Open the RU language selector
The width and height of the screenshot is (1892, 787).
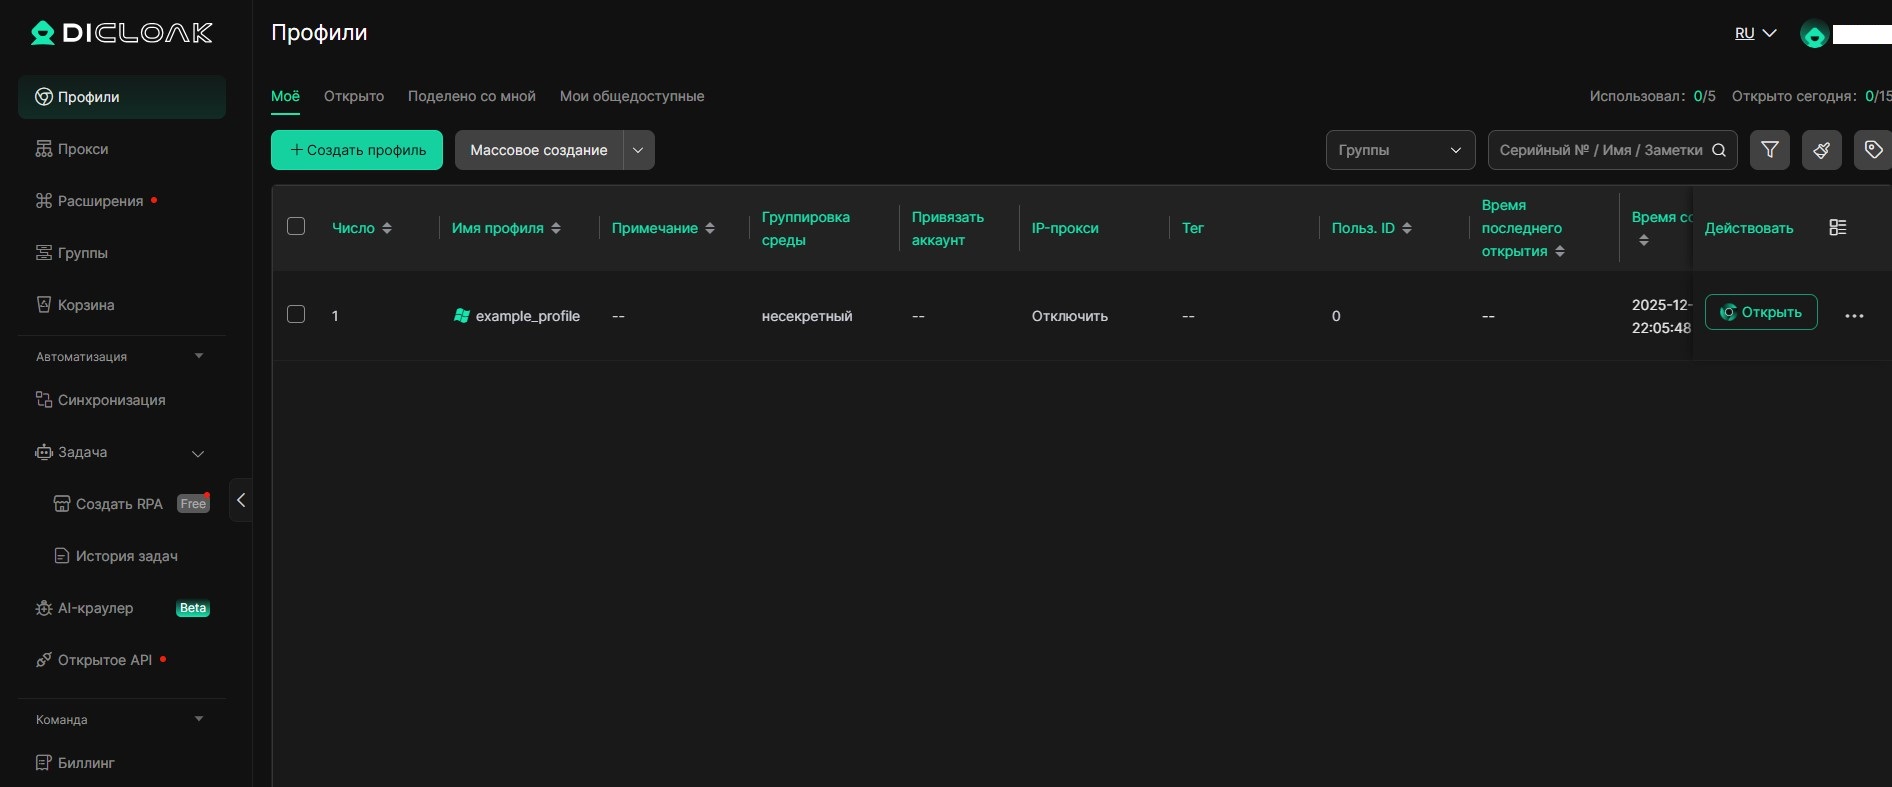[1755, 33]
